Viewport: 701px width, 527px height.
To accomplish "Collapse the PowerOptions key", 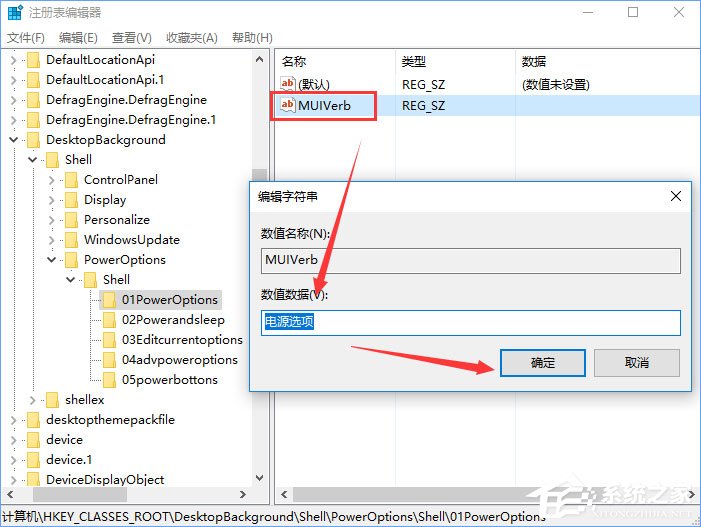I will (52, 260).
